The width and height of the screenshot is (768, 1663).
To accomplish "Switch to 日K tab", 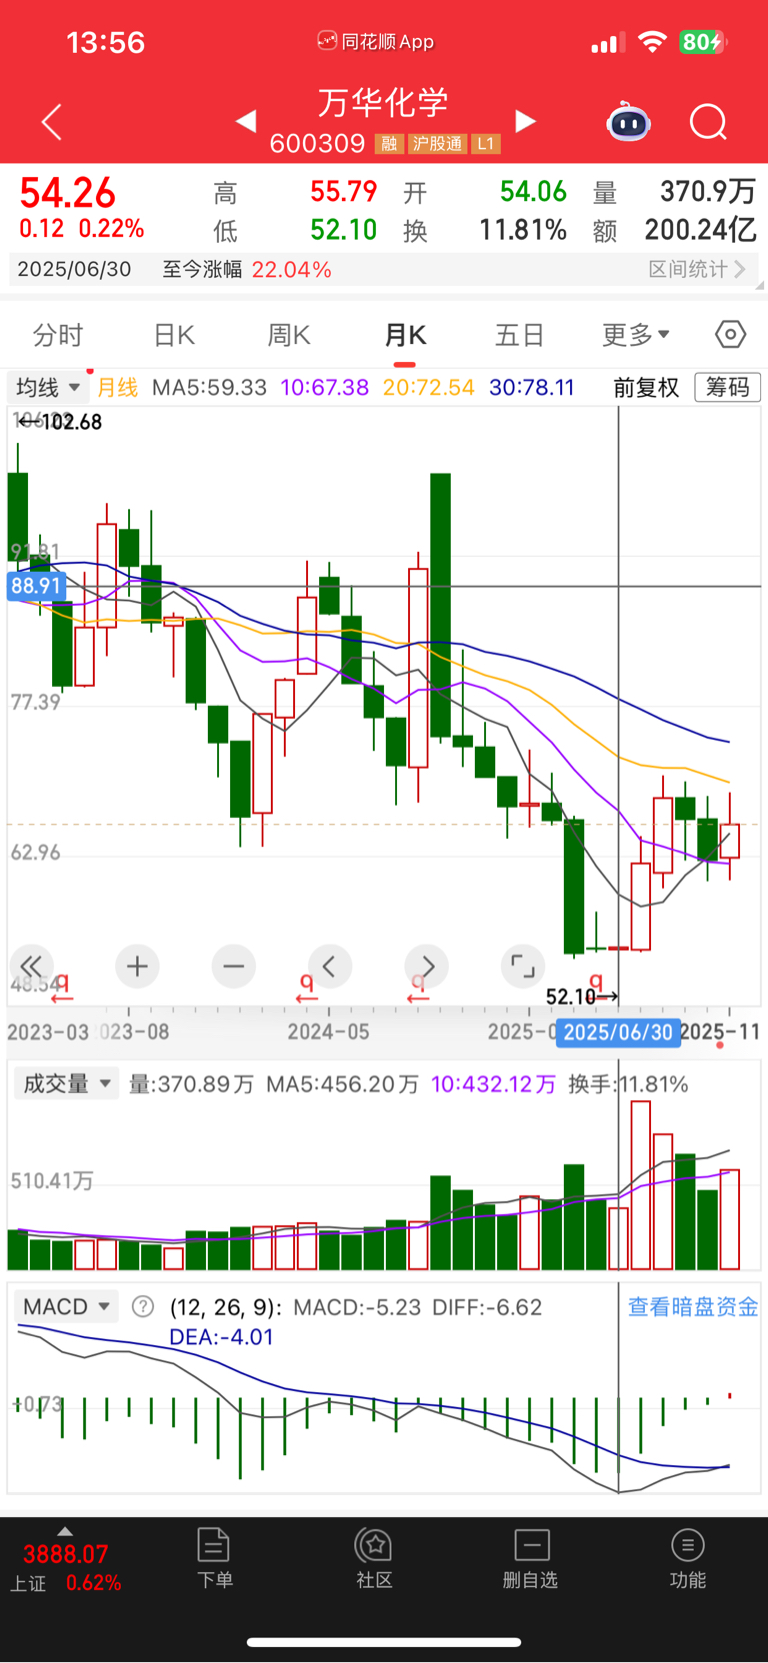I will coord(174,334).
